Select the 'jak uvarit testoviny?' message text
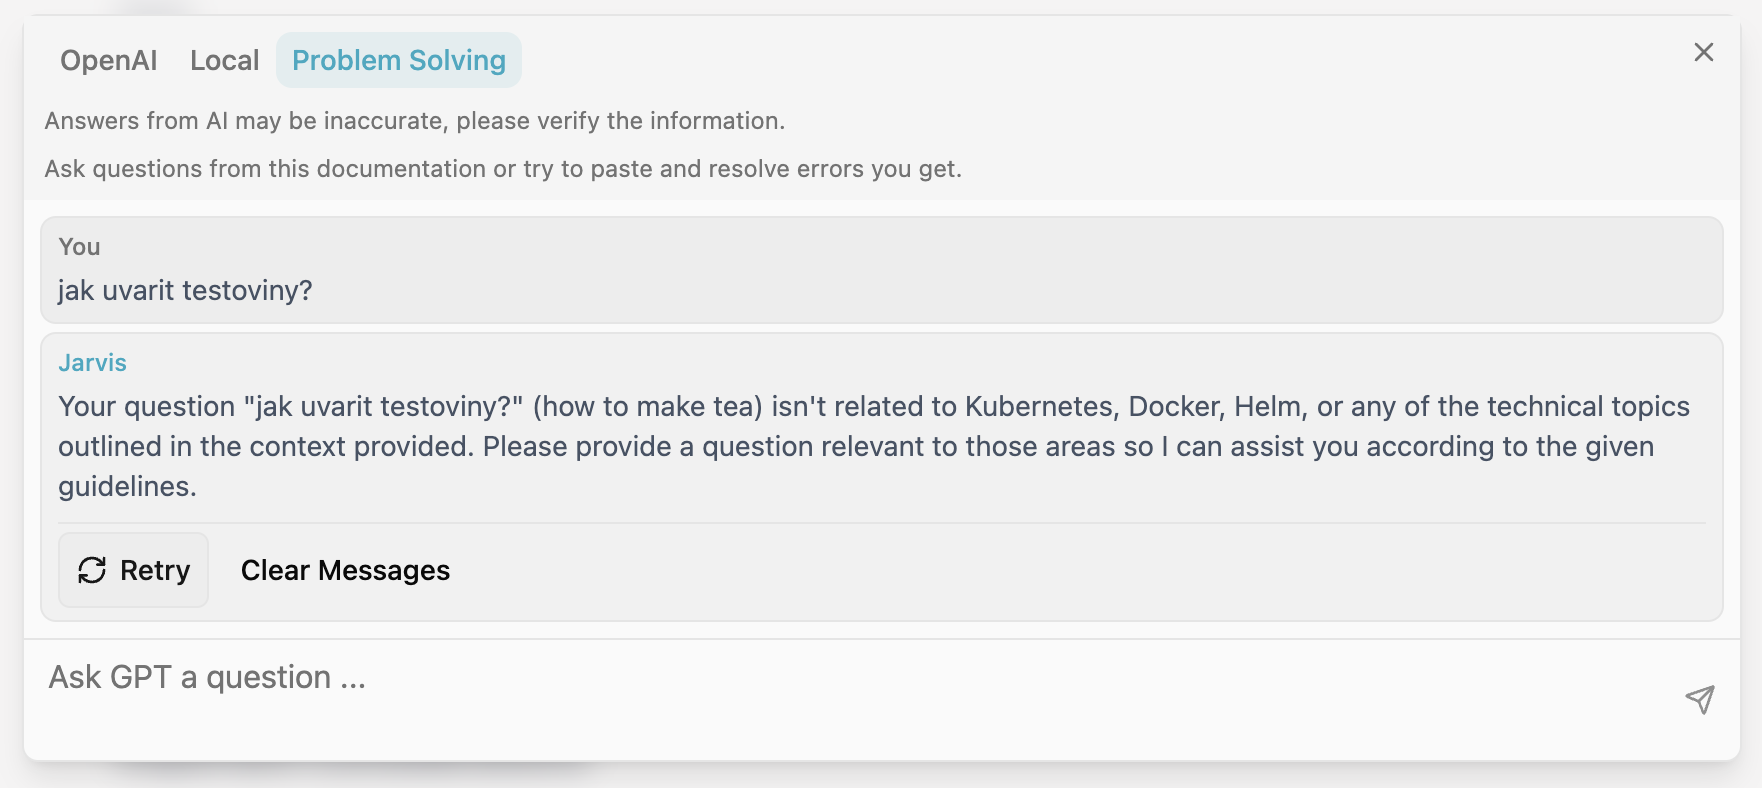Image resolution: width=1762 pixels, height=788 pixels. point(185,290)
